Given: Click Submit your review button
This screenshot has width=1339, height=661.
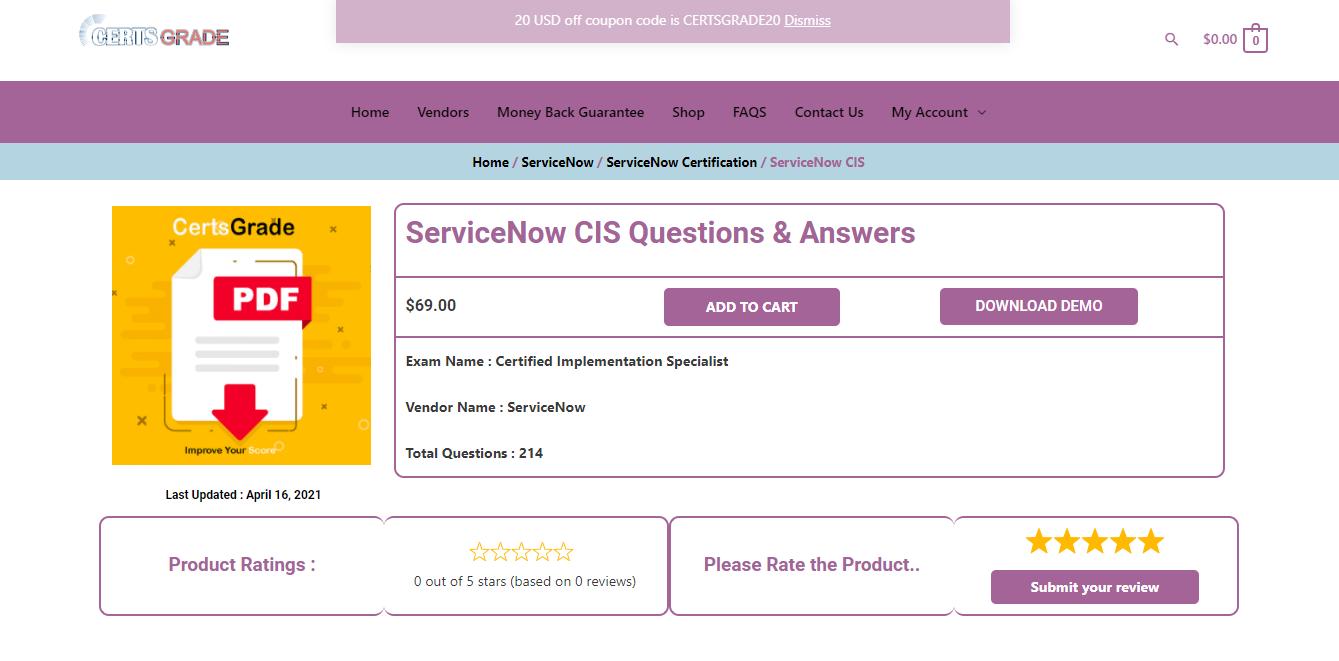Looking at the screenshot, I should [x=1095, y=587].
